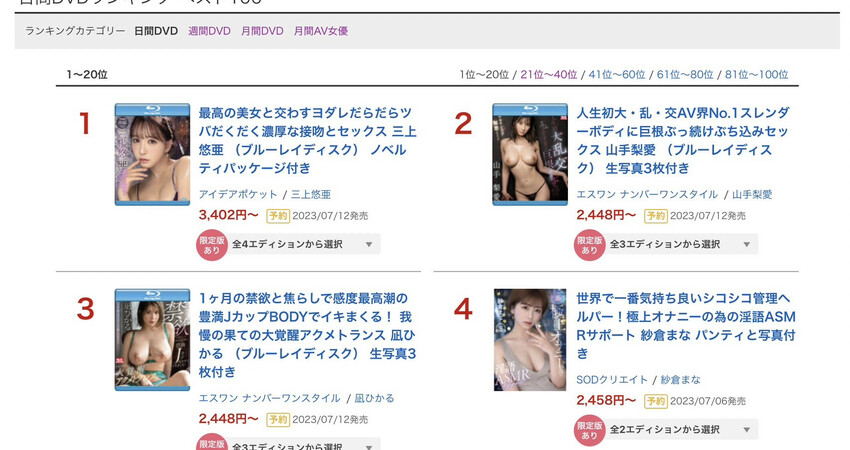Screen dimensions: 850x450
Task: Click the rank 4 product cover thumbnail
Action: tap(530, 340)
